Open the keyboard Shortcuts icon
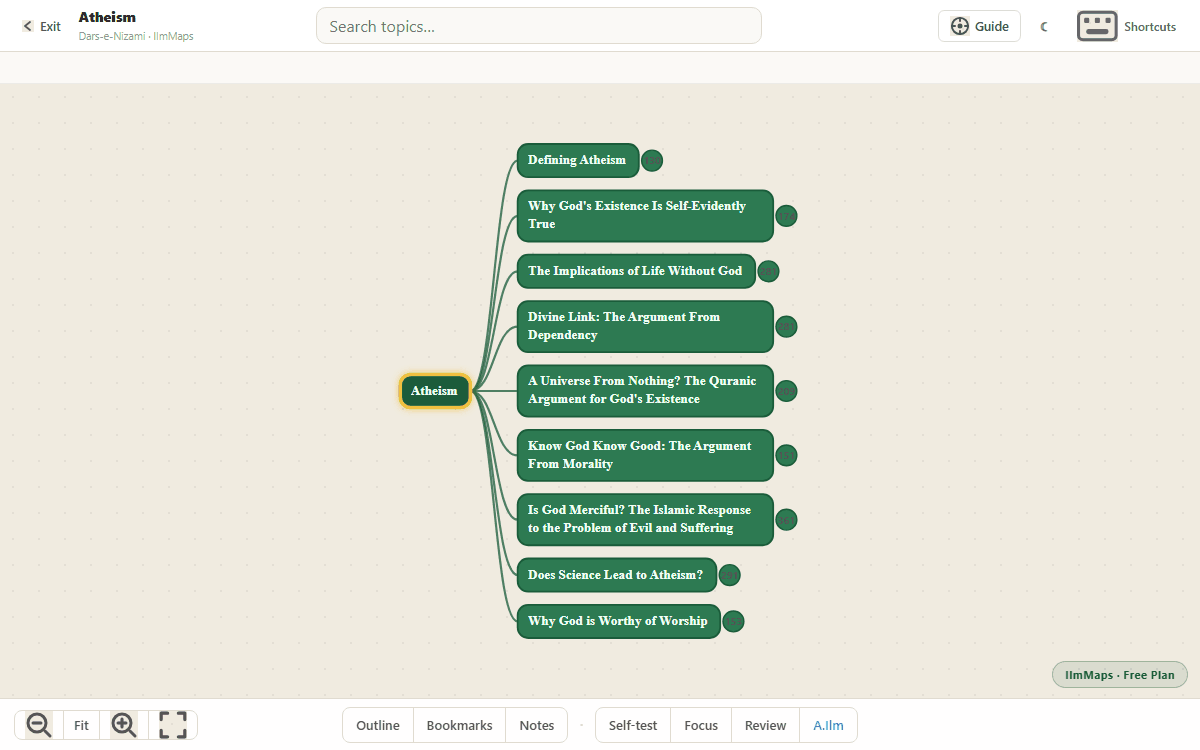 (1097, 26)
